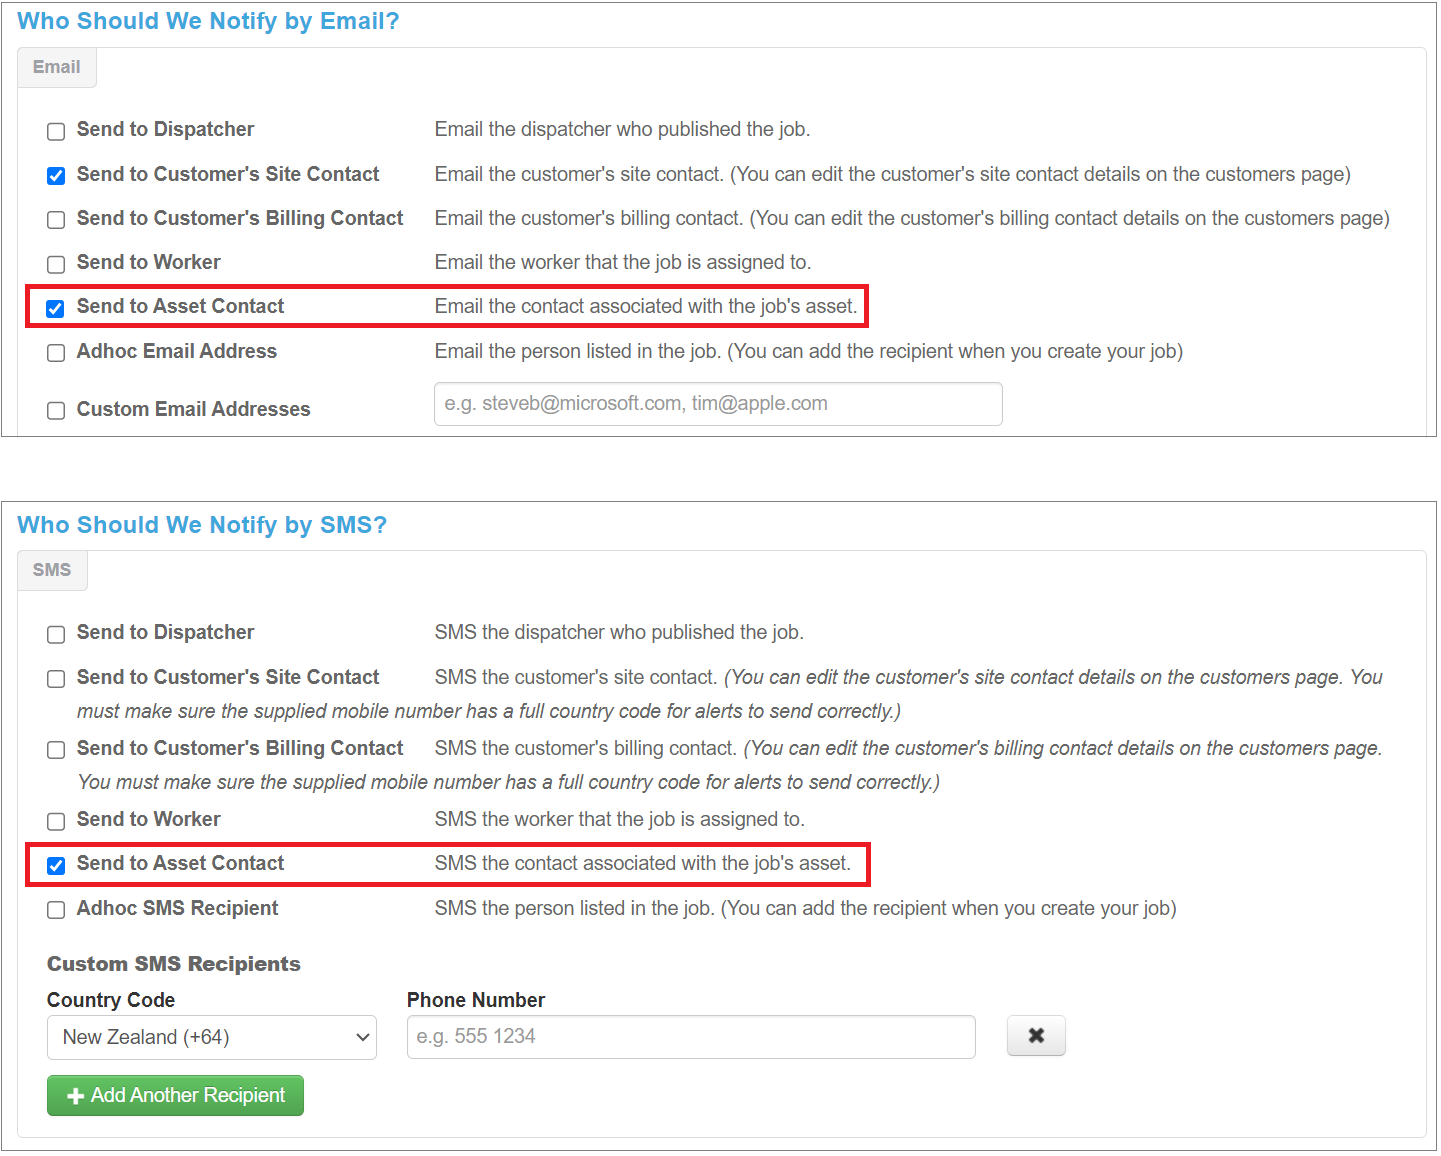This screenshot has height=1156, width=1441.
Task: Select the SMS tab
Action: pos(52,570)
